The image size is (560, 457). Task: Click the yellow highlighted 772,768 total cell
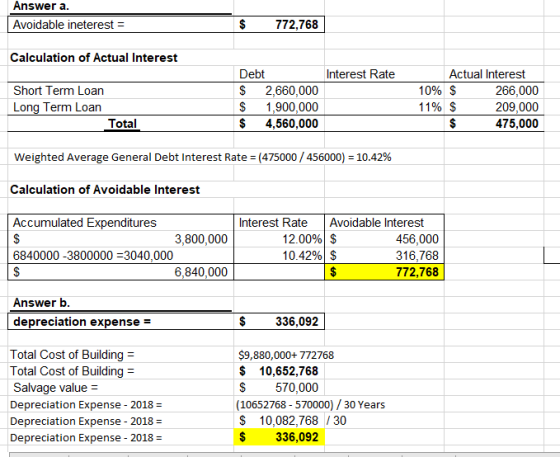coord(384,272)
